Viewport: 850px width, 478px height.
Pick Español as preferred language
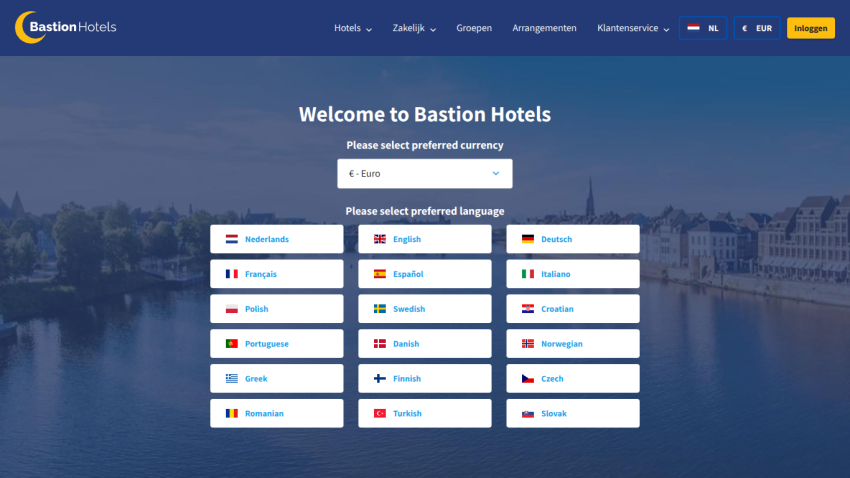coord(424,274)
